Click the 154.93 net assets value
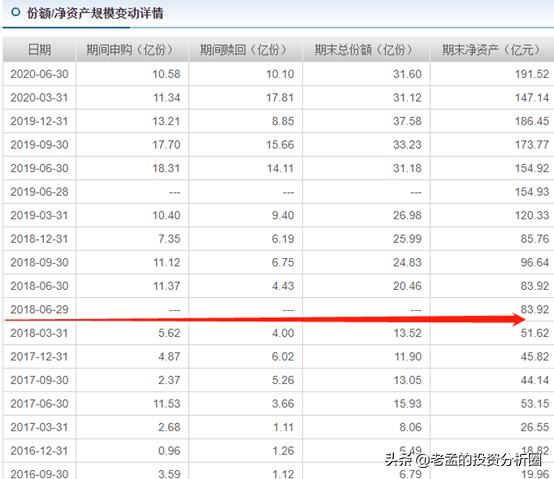Screen dimensions: 554x479 click(532, 192)
